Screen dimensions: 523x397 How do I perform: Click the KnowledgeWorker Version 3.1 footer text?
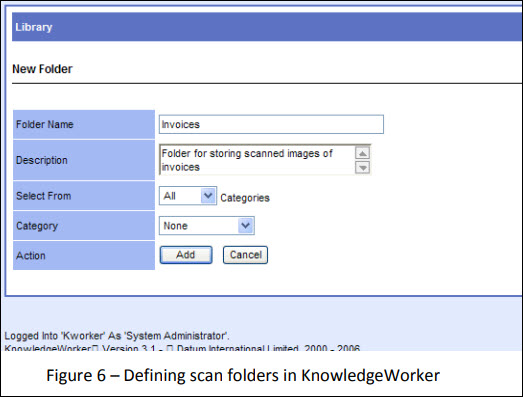[182, 347]
